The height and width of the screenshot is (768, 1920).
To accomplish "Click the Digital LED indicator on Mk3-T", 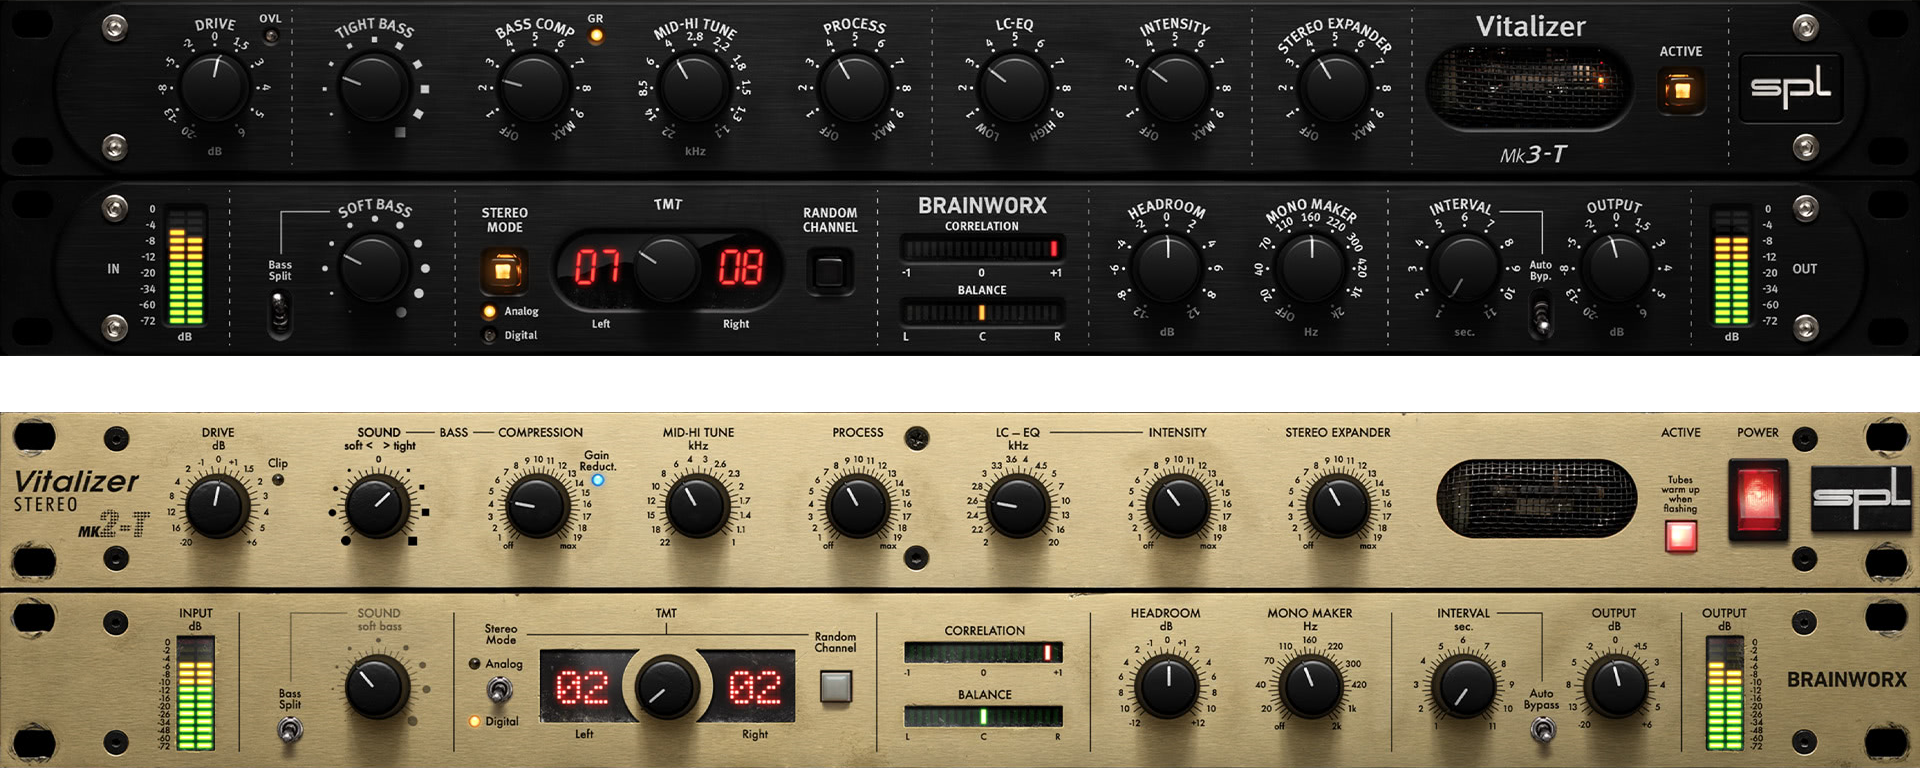I will tap(489, 336).
